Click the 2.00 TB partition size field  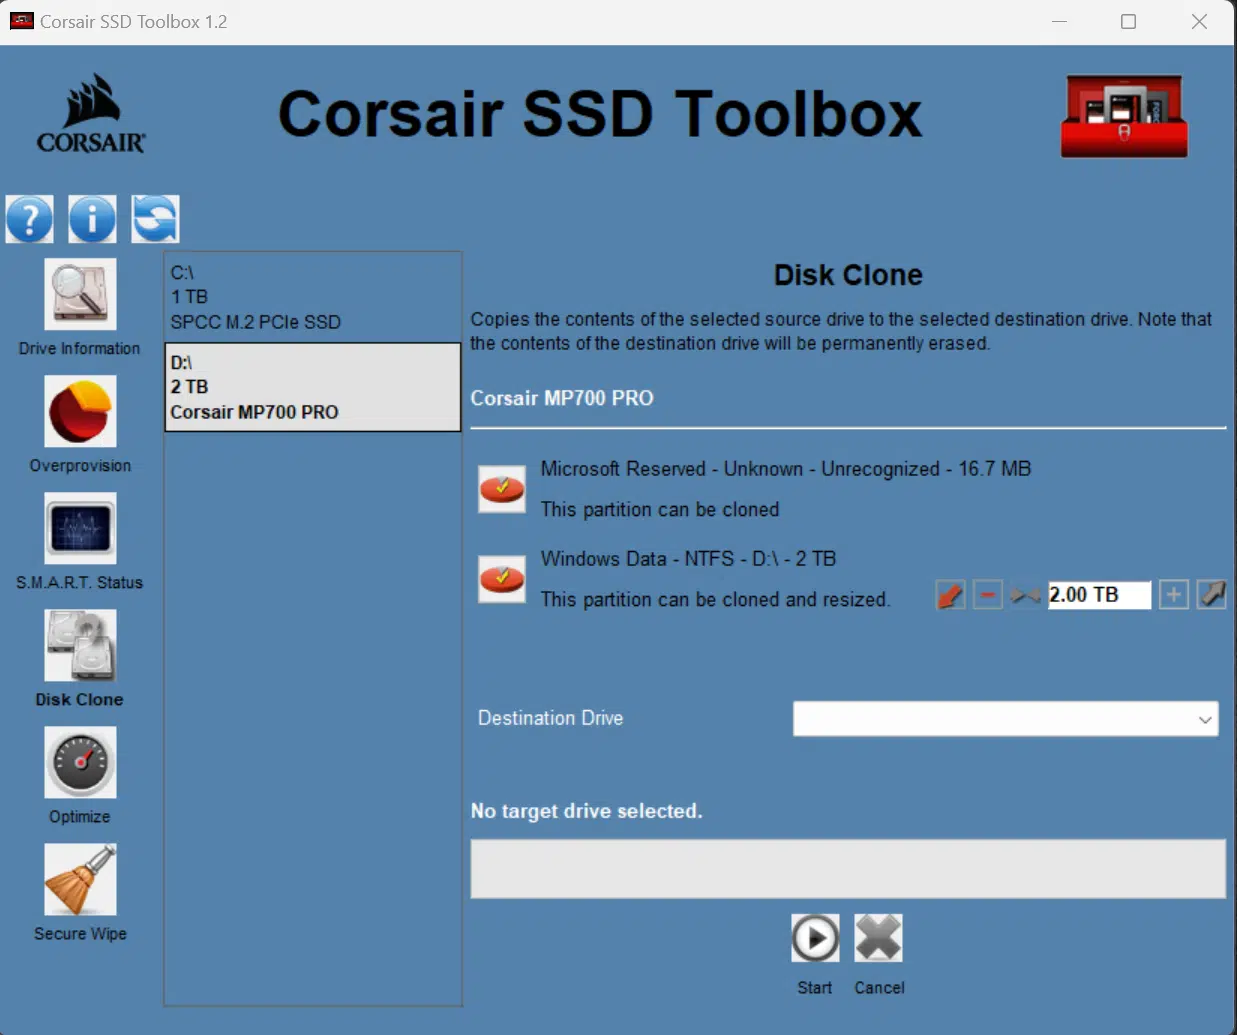(1099, 595)
